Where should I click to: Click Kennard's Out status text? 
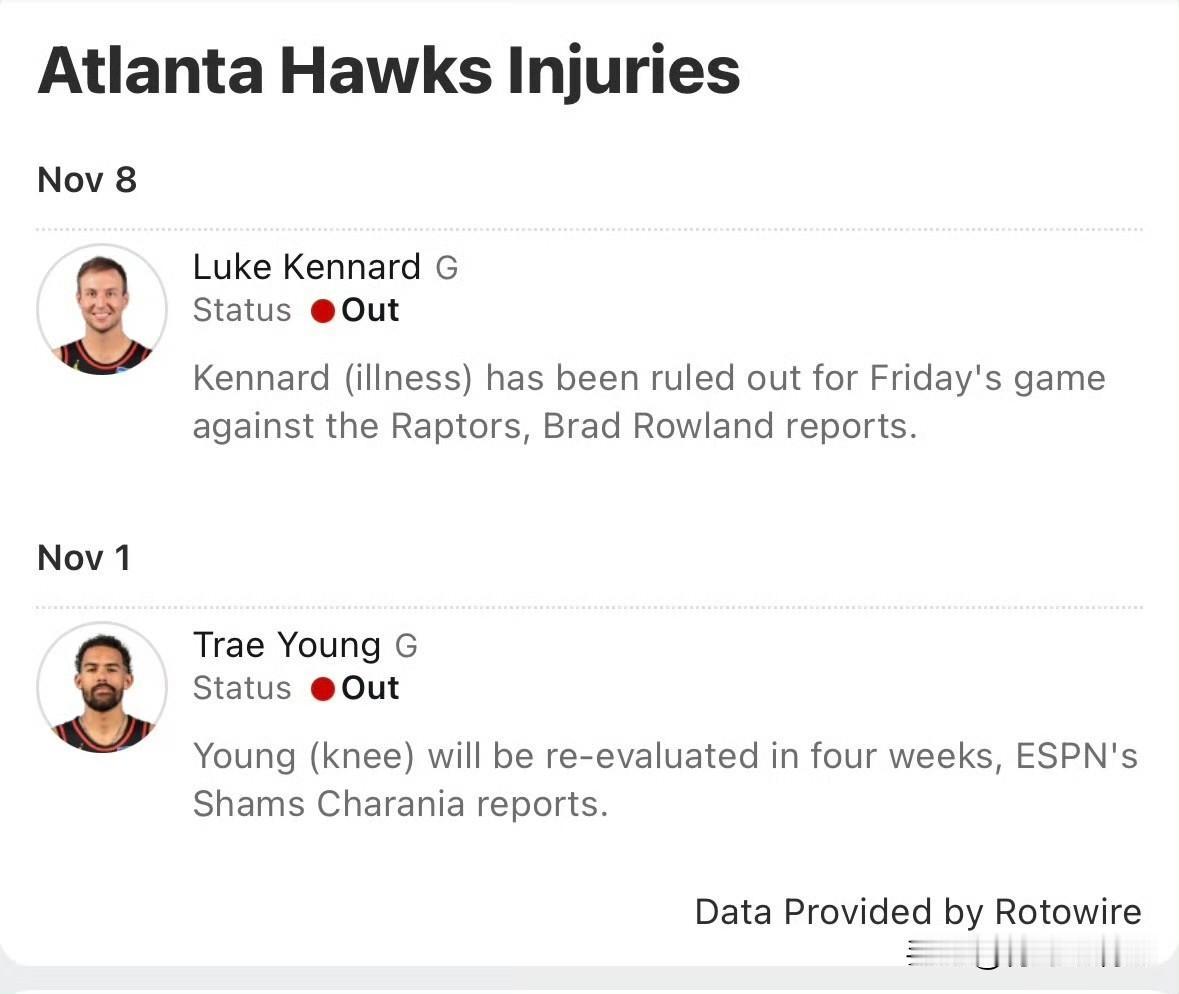point(370,311)
